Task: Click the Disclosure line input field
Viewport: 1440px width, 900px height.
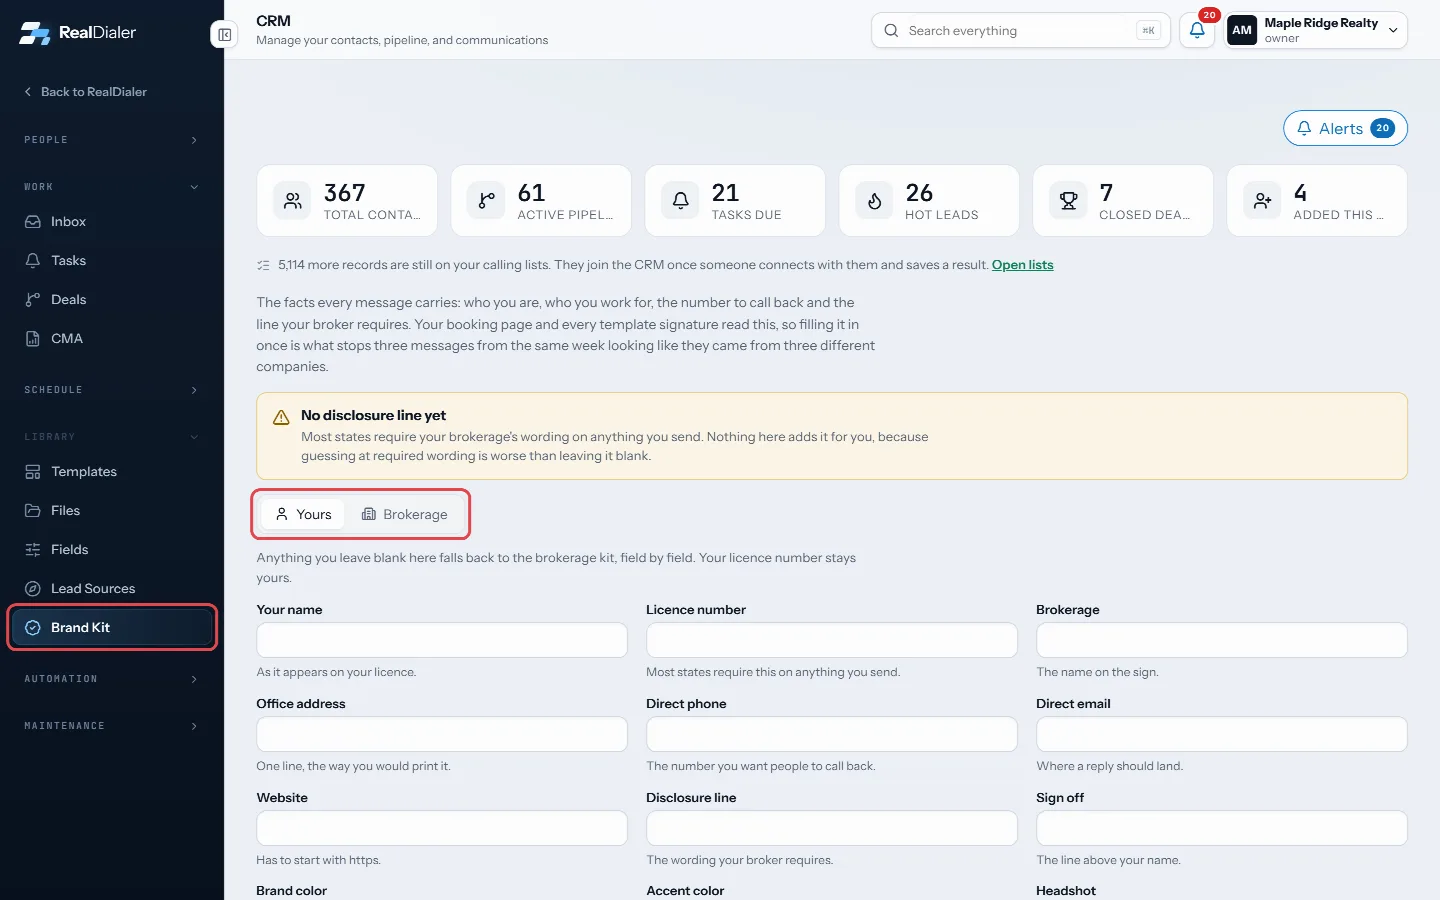Action: [x=832, y=828]
